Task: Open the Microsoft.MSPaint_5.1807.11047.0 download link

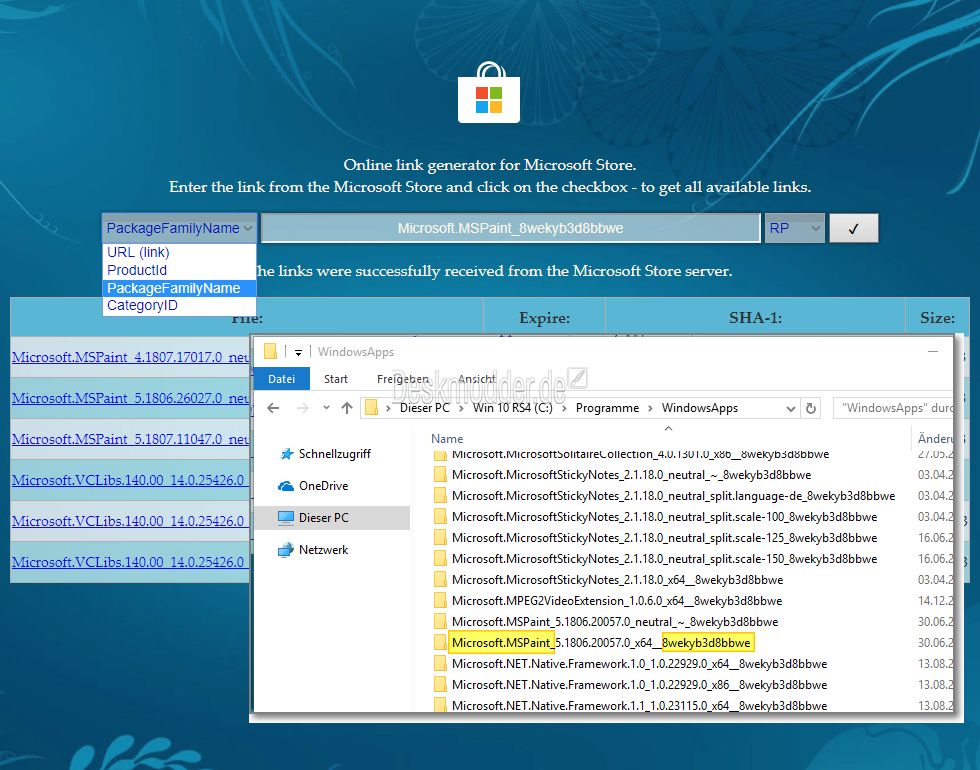Action: [130, 439]
